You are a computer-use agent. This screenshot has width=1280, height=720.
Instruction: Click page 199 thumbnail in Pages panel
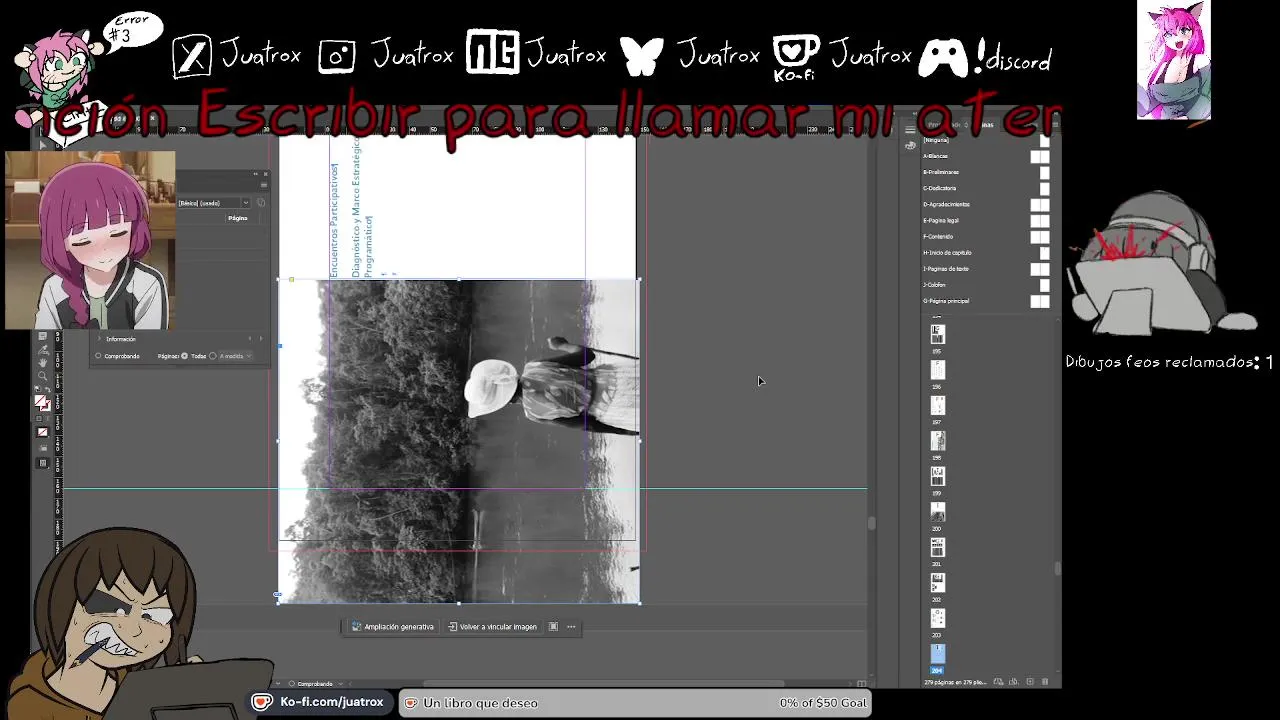(937, 476)
